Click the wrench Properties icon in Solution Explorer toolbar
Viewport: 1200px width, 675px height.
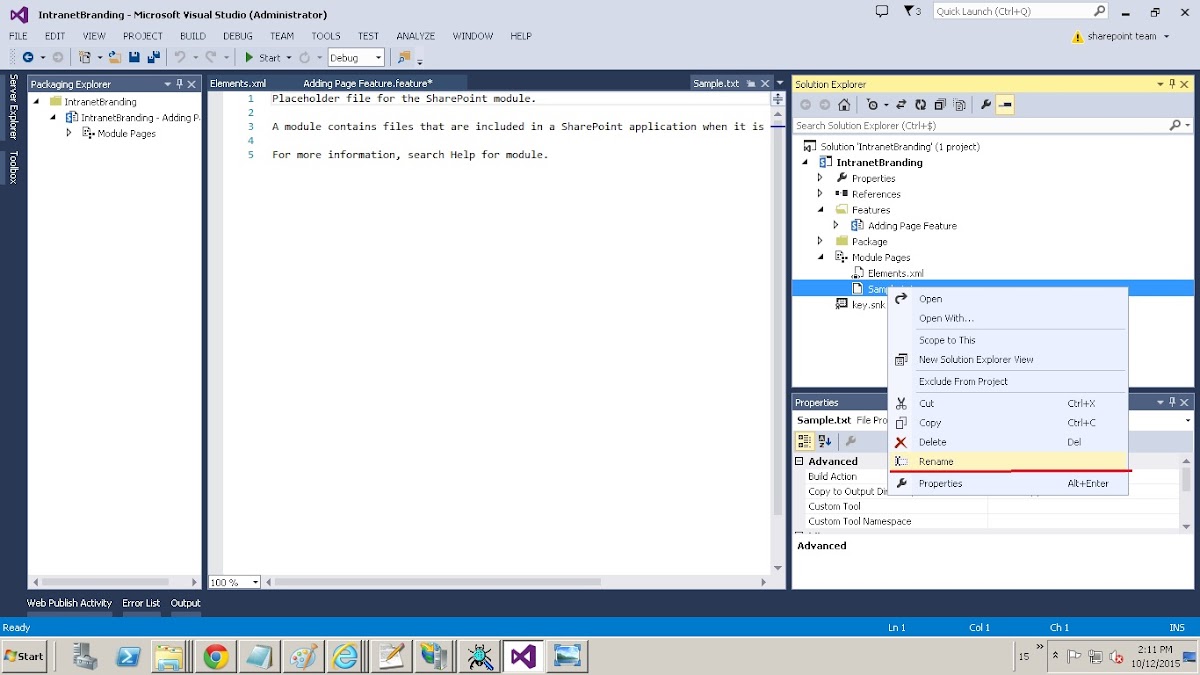click(986, 105)
